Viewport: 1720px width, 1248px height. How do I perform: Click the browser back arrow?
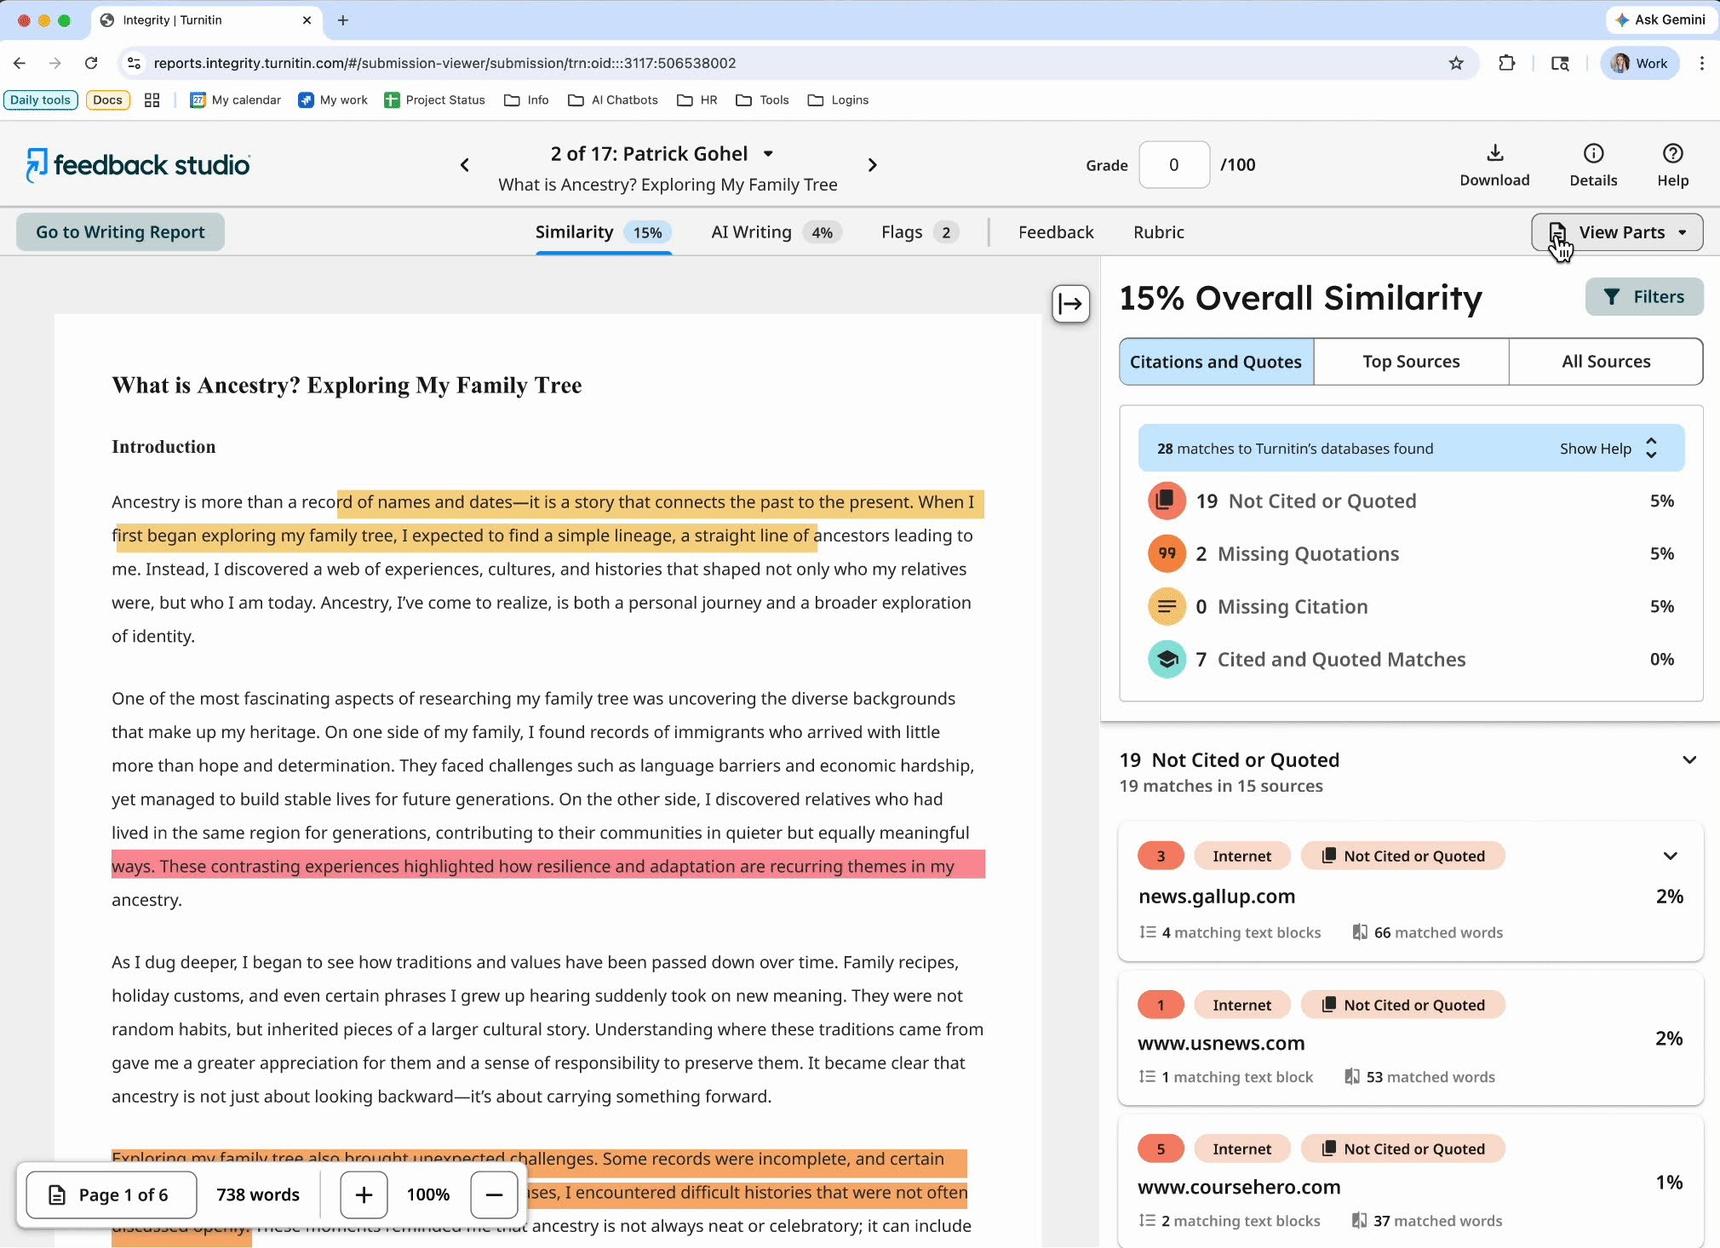point(20,63)
